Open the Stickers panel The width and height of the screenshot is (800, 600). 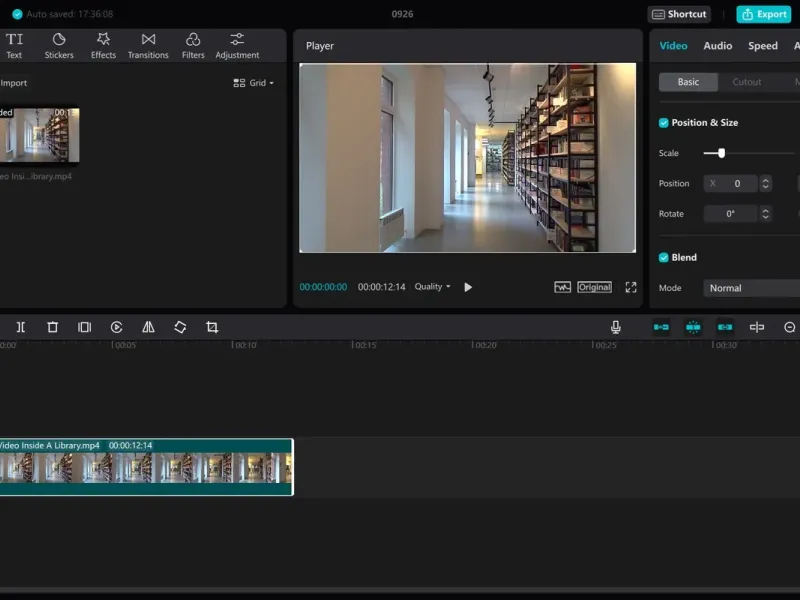click(x=59, y=45)
